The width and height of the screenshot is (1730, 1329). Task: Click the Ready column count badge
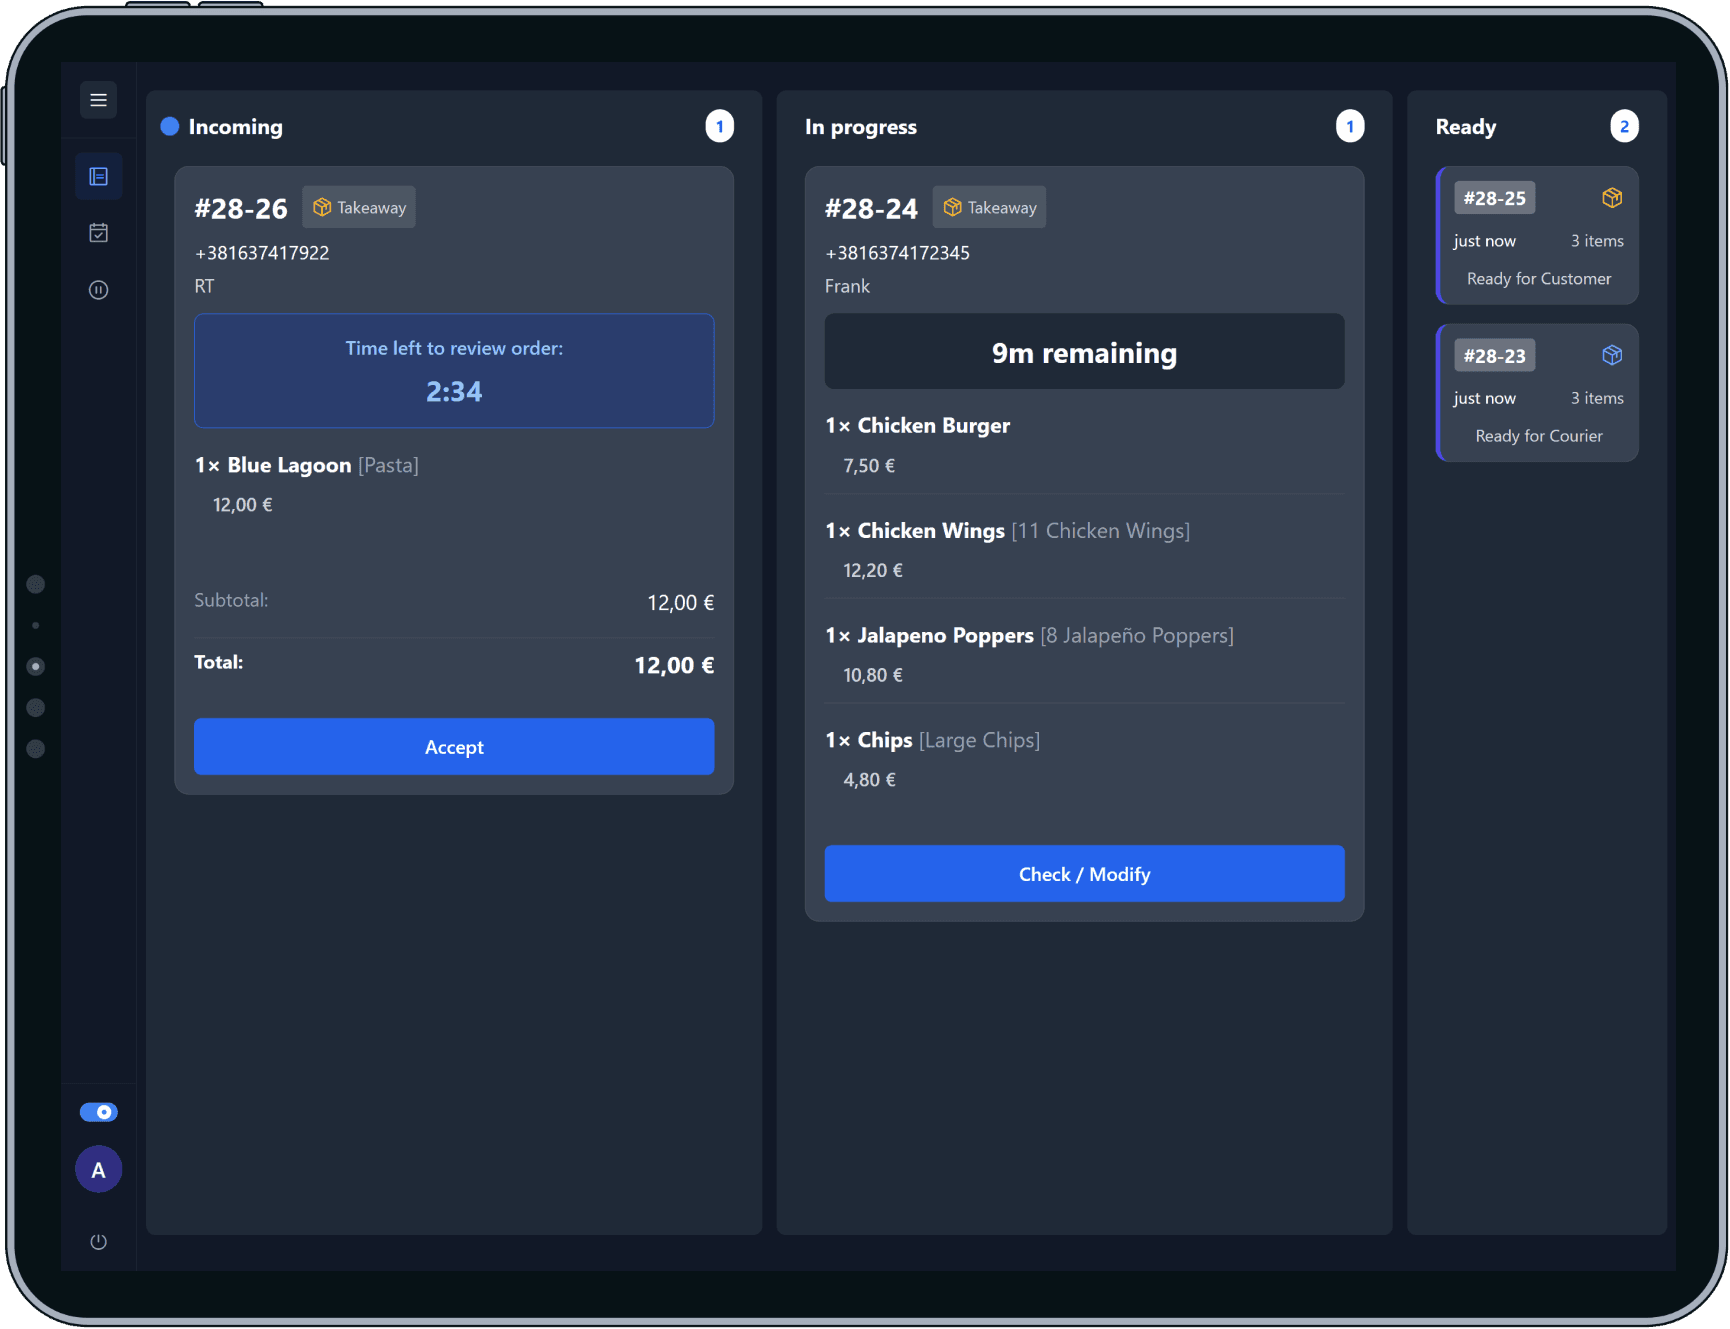point(1623,127)
